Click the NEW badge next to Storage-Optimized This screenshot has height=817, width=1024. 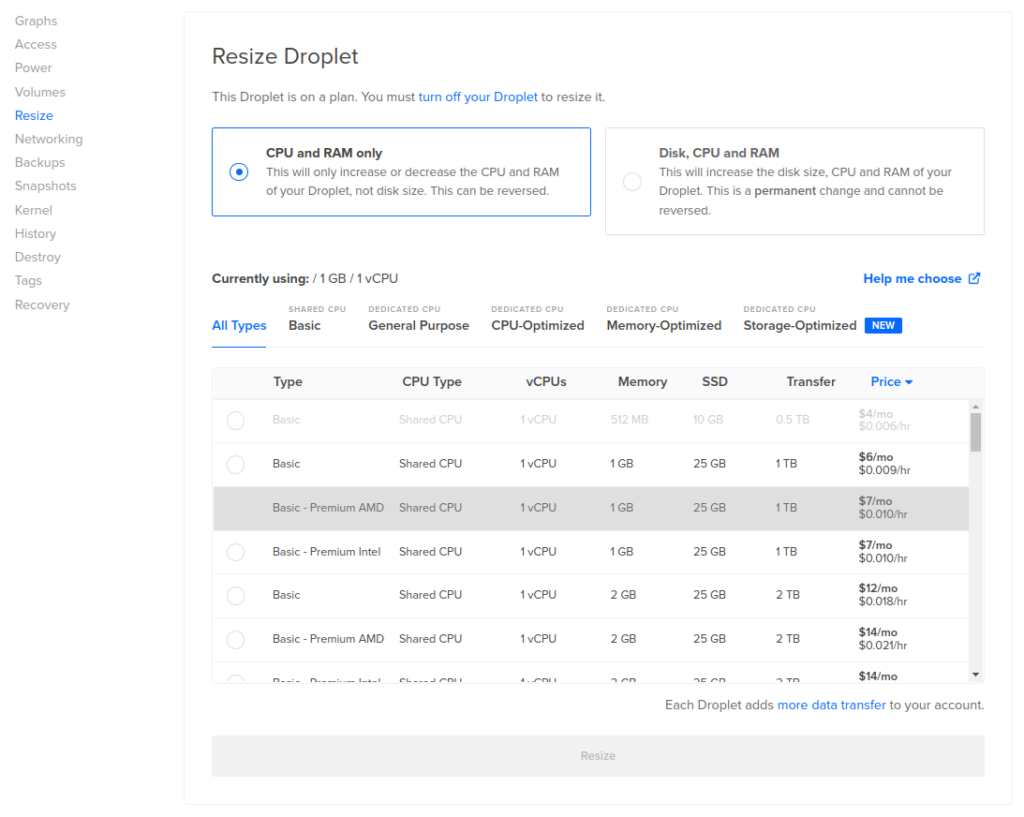click(883, 325)
